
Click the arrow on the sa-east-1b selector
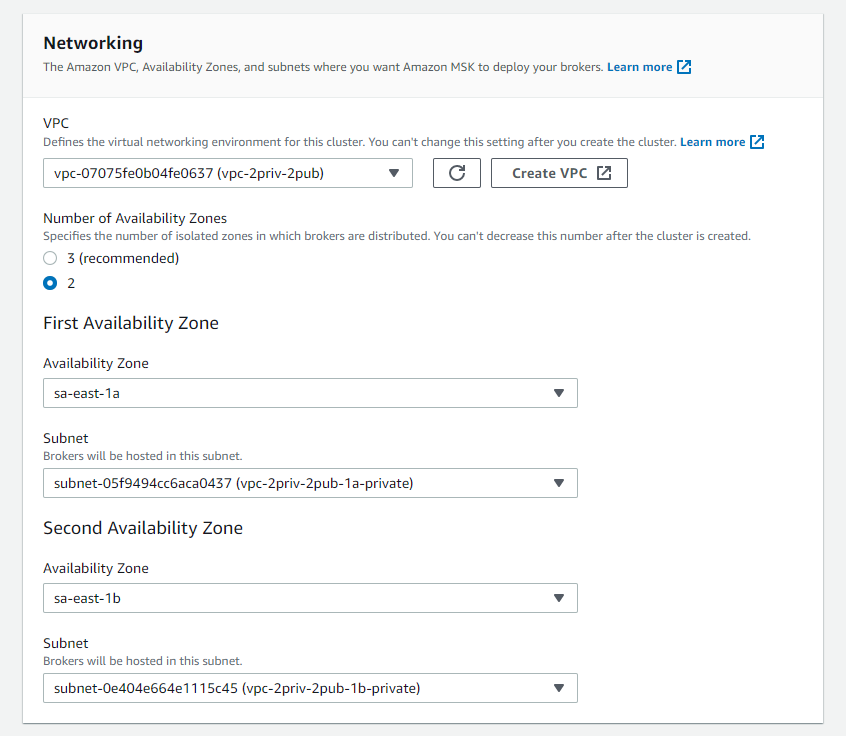click(559, 598)
